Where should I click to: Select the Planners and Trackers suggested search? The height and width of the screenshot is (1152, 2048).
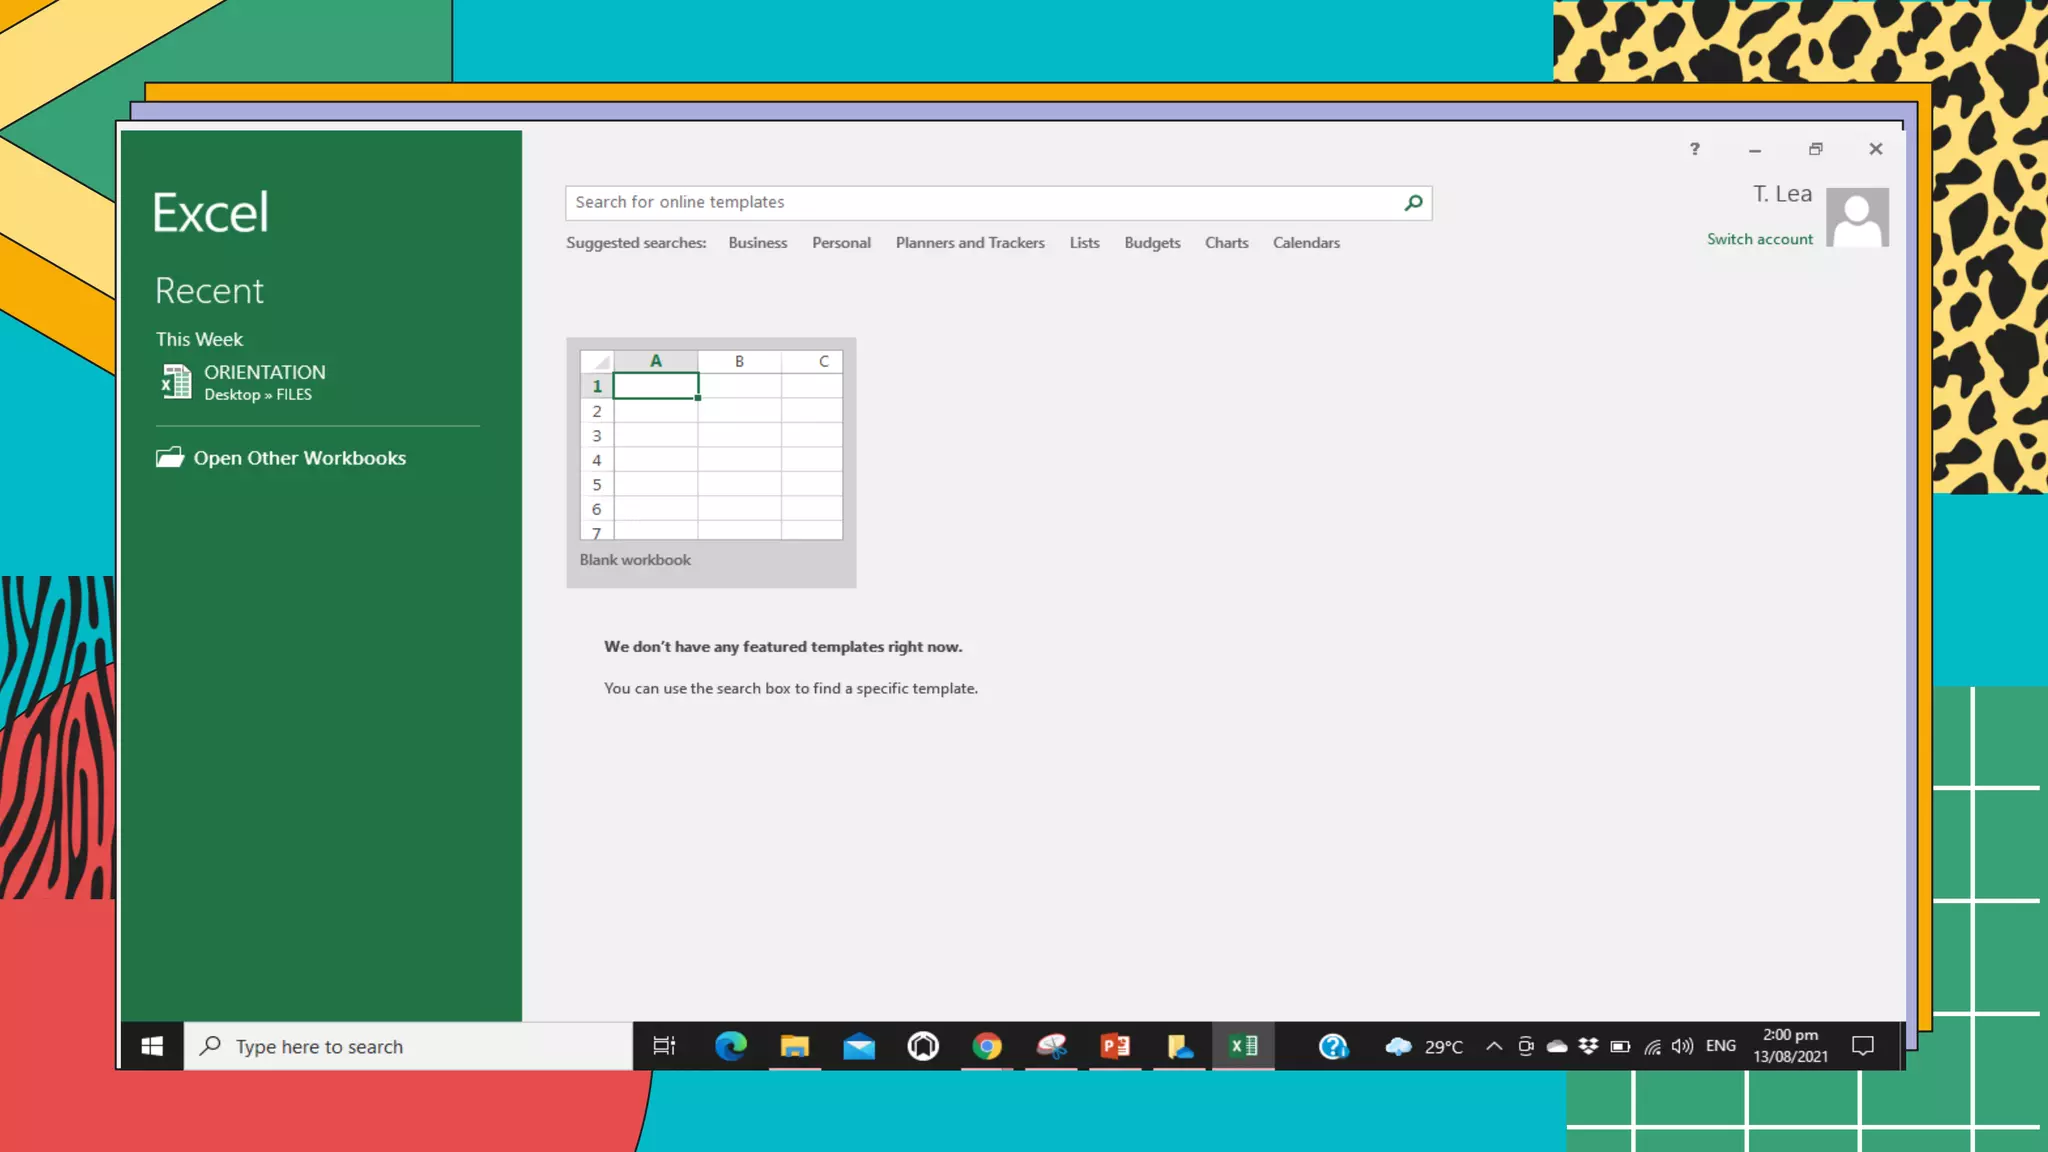(x=969, y=243)
